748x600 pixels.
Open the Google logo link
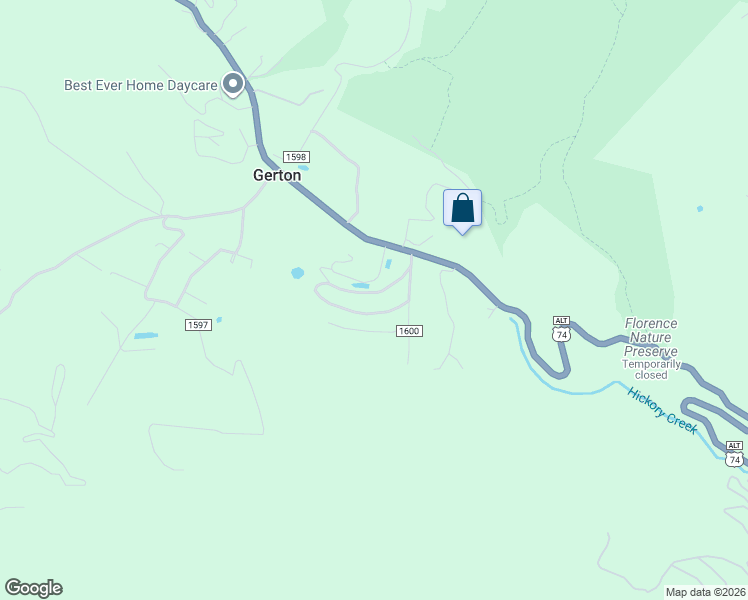pyautogui.click(x=33, y=588)
